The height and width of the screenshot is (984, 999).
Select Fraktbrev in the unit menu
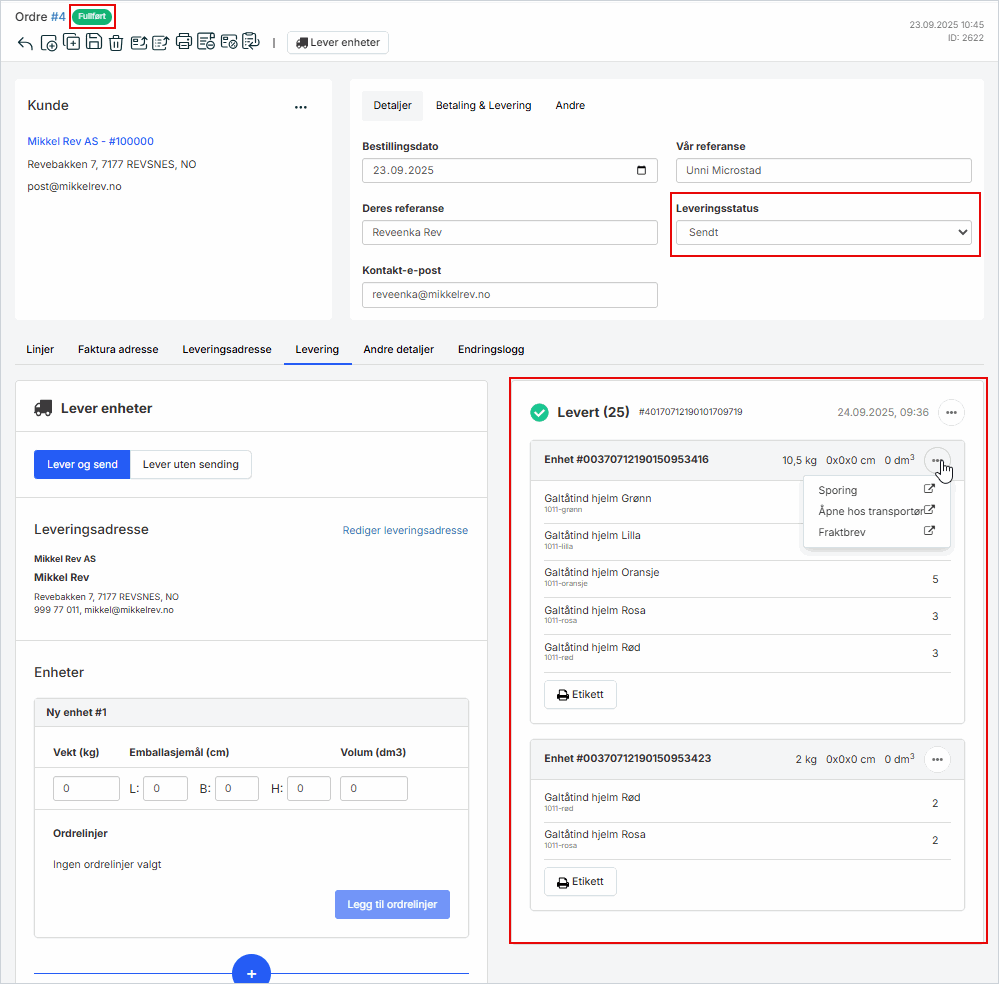click(842, 532)
